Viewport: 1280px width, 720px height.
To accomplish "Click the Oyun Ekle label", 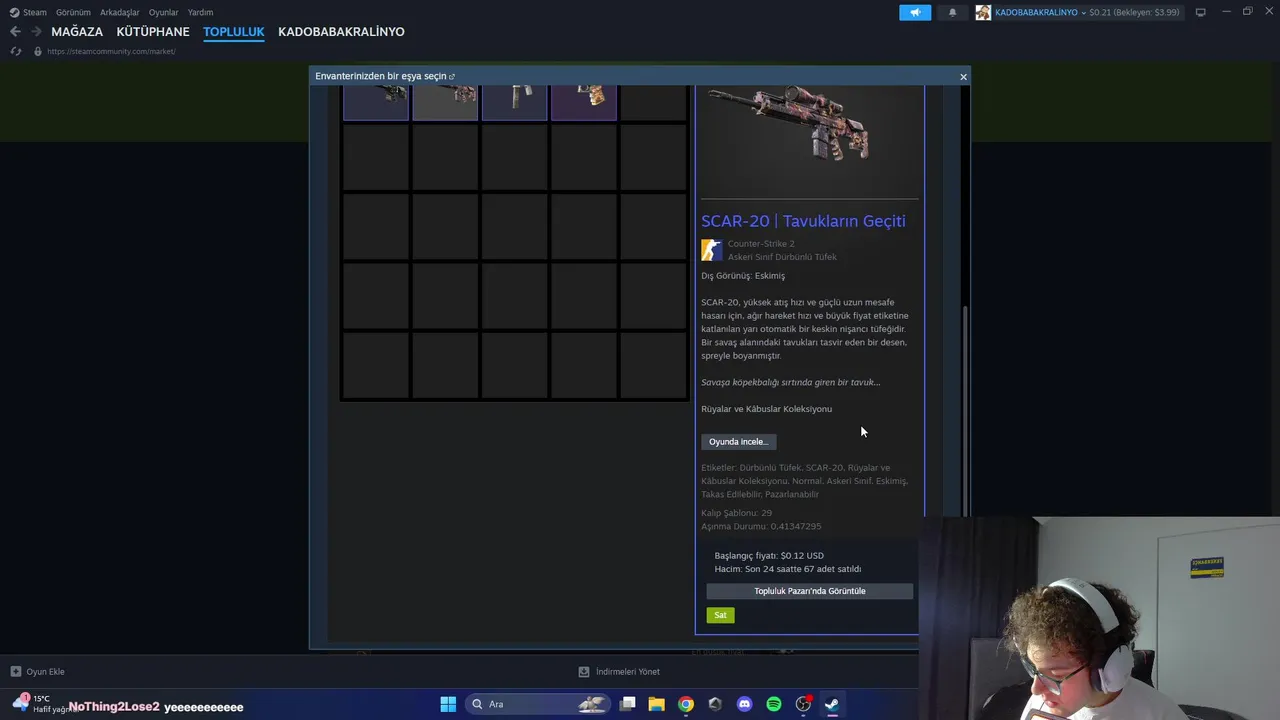I will click(45, 672).
